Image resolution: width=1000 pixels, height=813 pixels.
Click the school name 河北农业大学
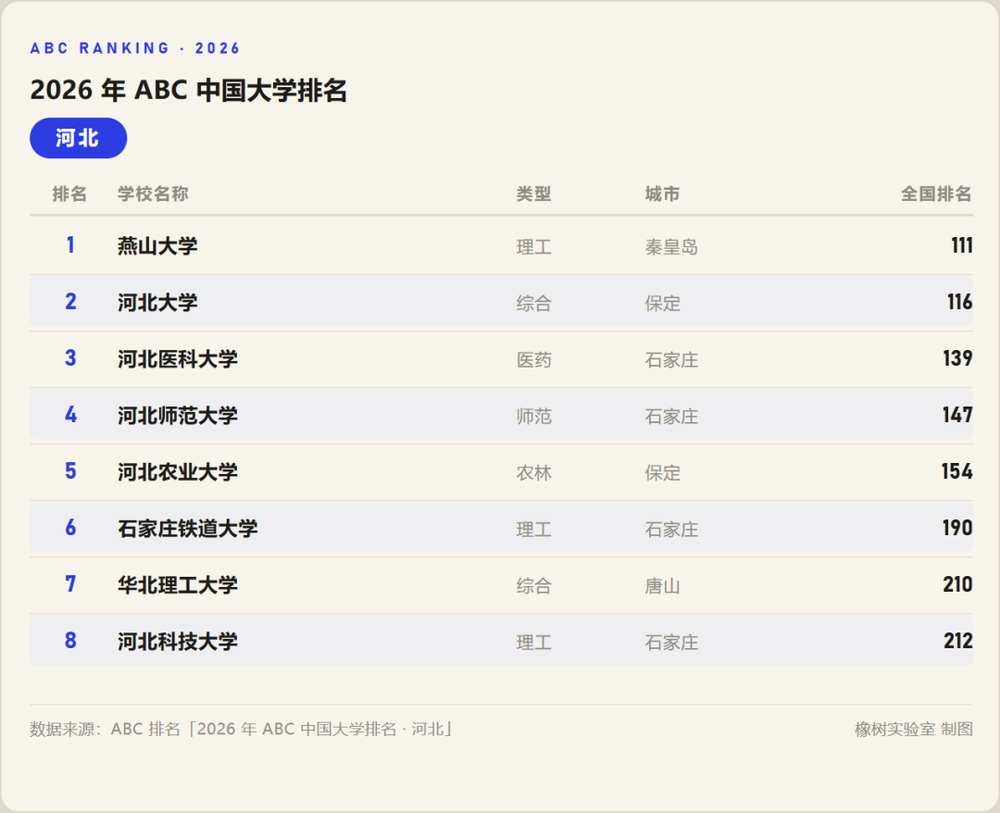tap(178, 472)
